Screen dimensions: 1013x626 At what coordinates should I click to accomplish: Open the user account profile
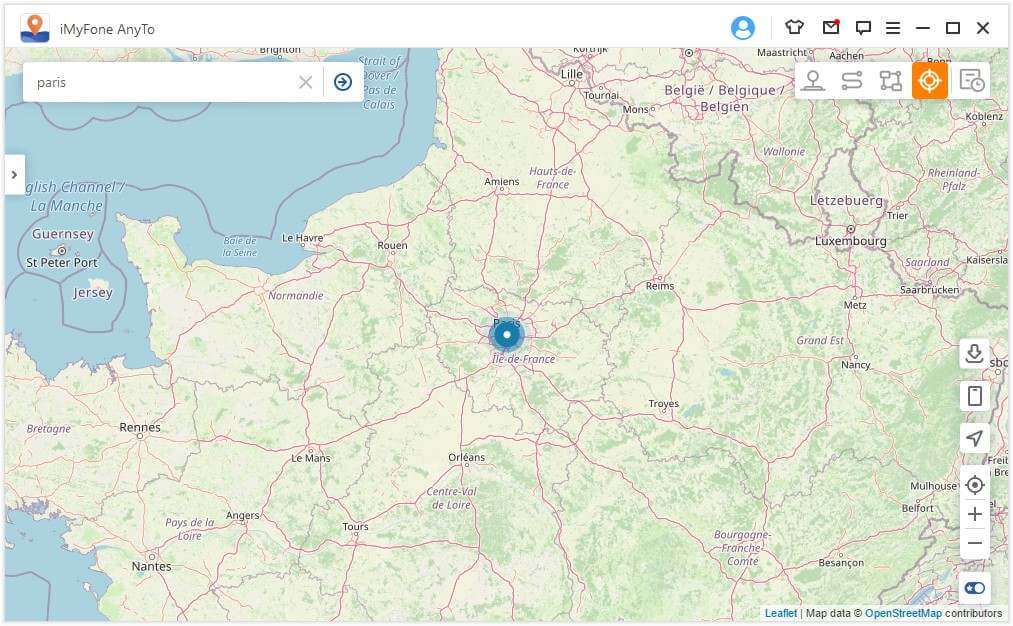click(x=743, y=28)
